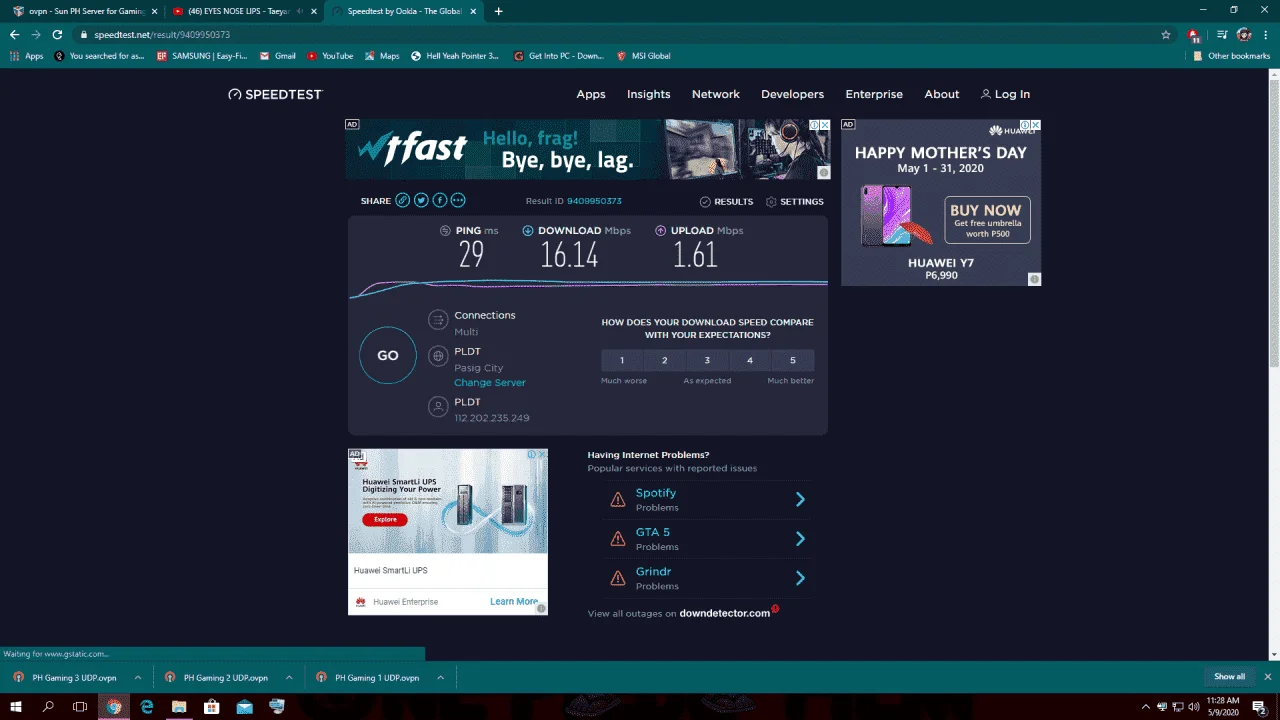The width and height of the screenshot is (1280, 720).
Task: Open more share options ellipsis icon
Action: 458,201
